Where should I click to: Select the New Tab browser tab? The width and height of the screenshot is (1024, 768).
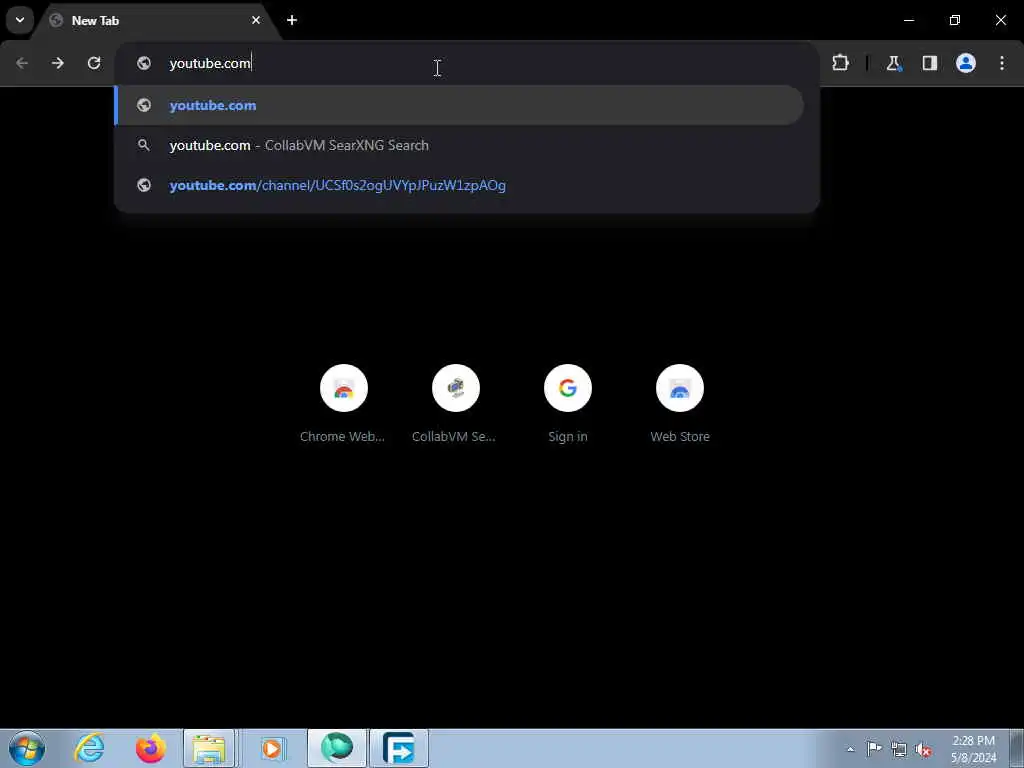click(x=155, y=20)
